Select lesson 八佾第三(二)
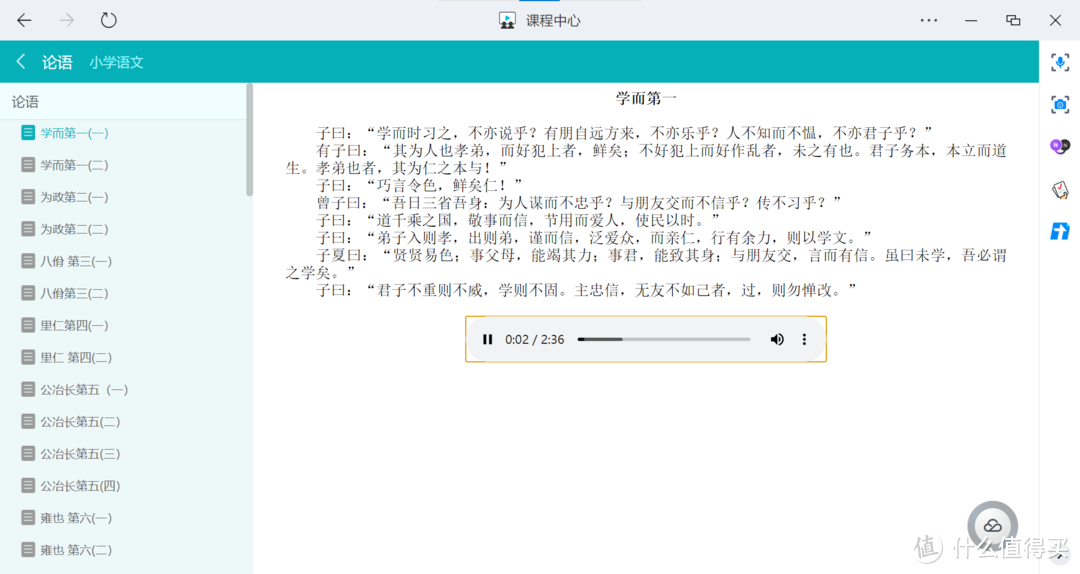 (74, 293)
